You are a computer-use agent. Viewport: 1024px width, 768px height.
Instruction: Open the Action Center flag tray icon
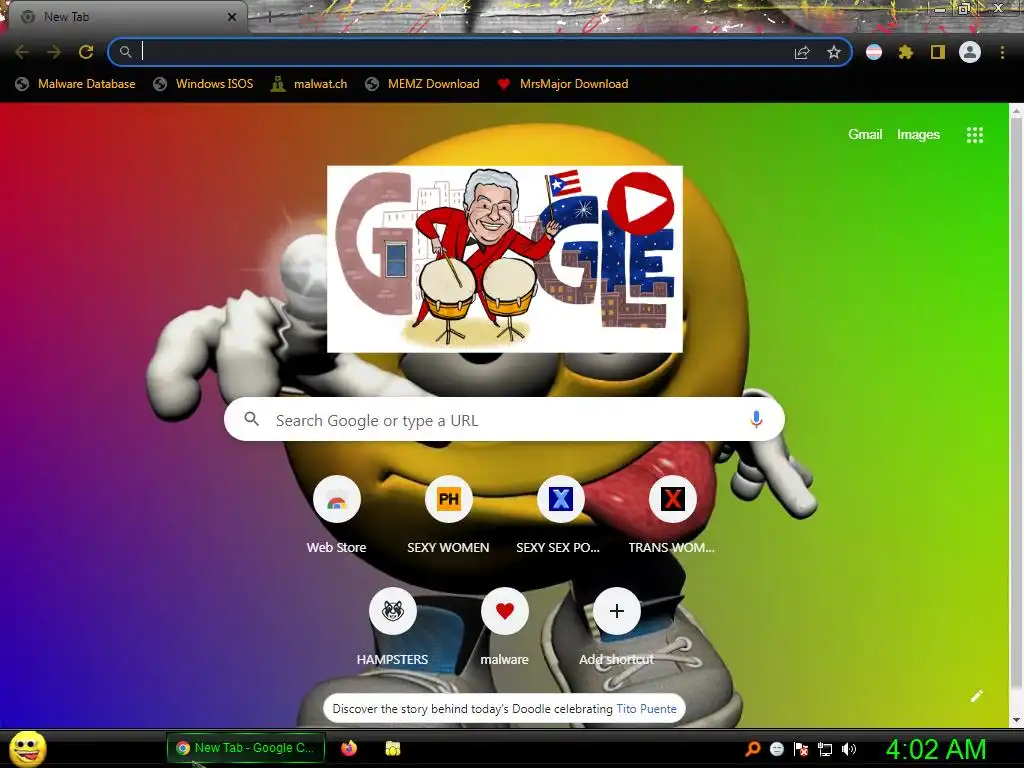[x=801, y=749]
